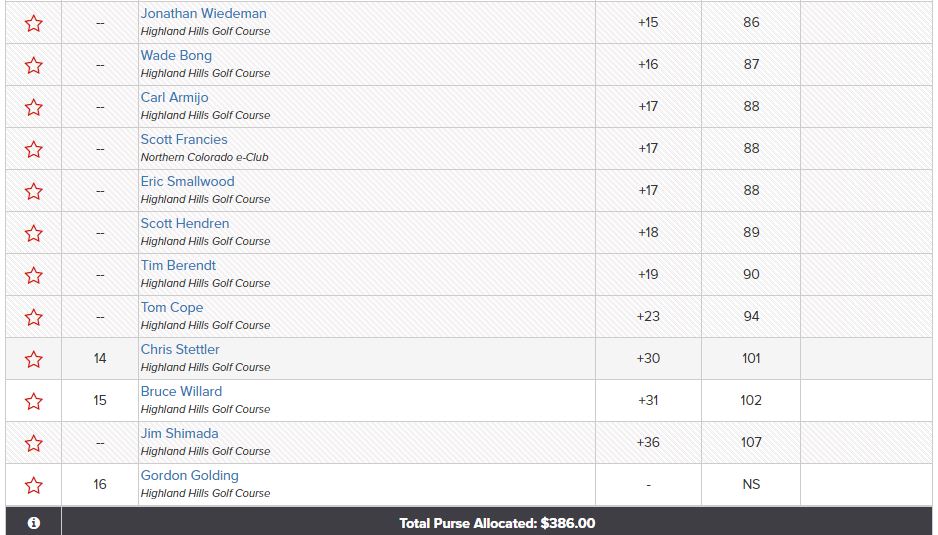
Task: Star Chris Stettler's leaderboard row
Action: [x=34, y=359]
